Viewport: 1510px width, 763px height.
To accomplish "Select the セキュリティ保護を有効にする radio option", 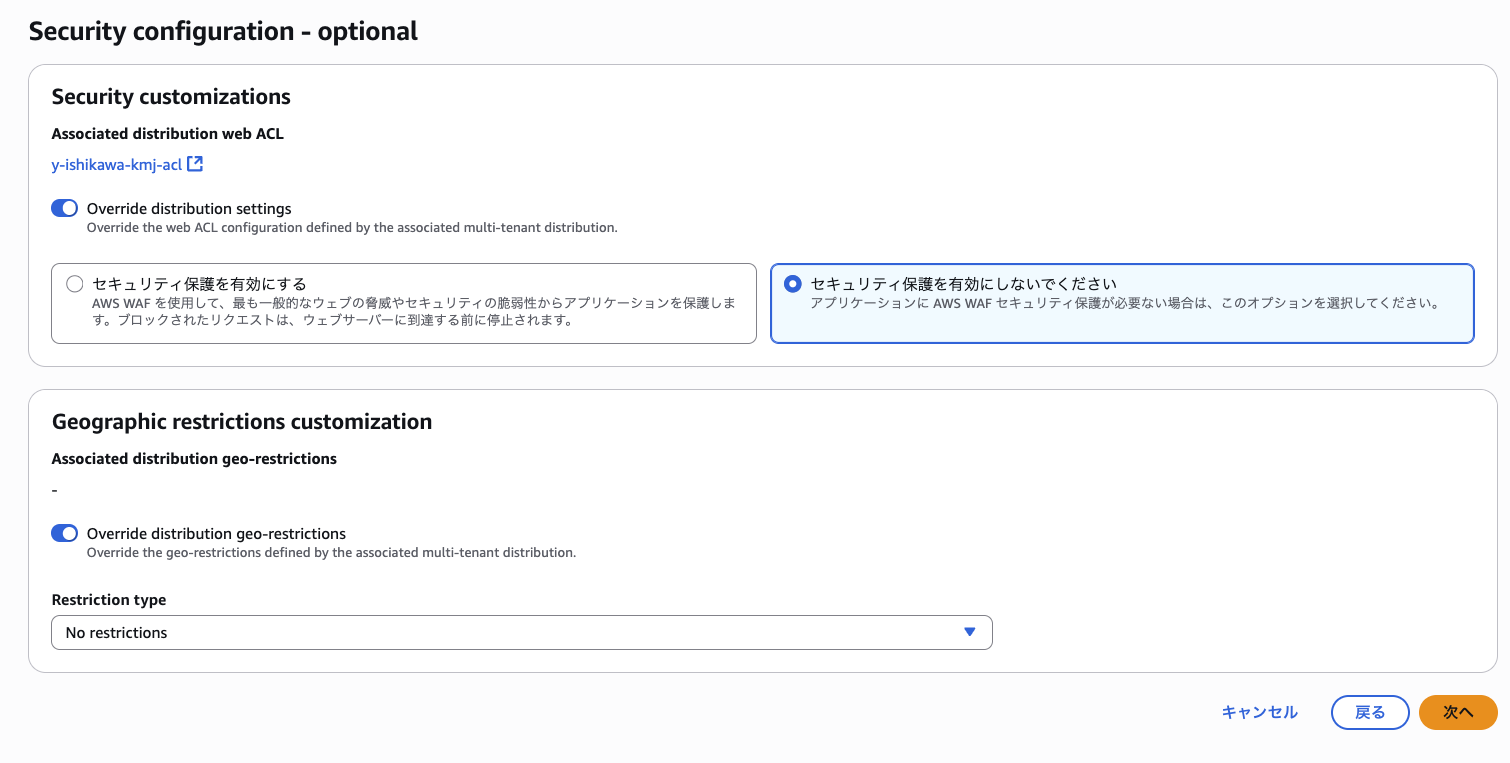I will [x=75, y=283].
